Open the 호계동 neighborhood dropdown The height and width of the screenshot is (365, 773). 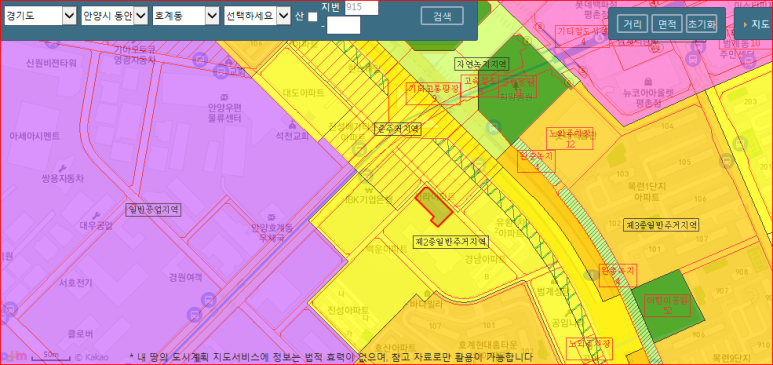pos(186,16)
